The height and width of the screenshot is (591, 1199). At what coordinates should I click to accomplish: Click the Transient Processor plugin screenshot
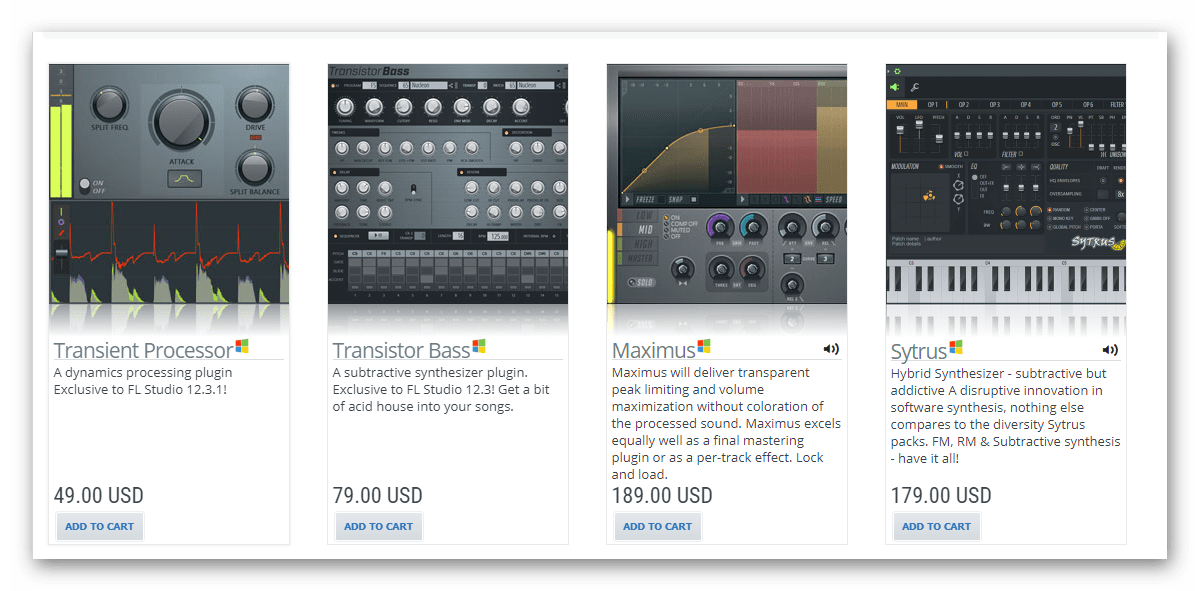tap(169, 183)
